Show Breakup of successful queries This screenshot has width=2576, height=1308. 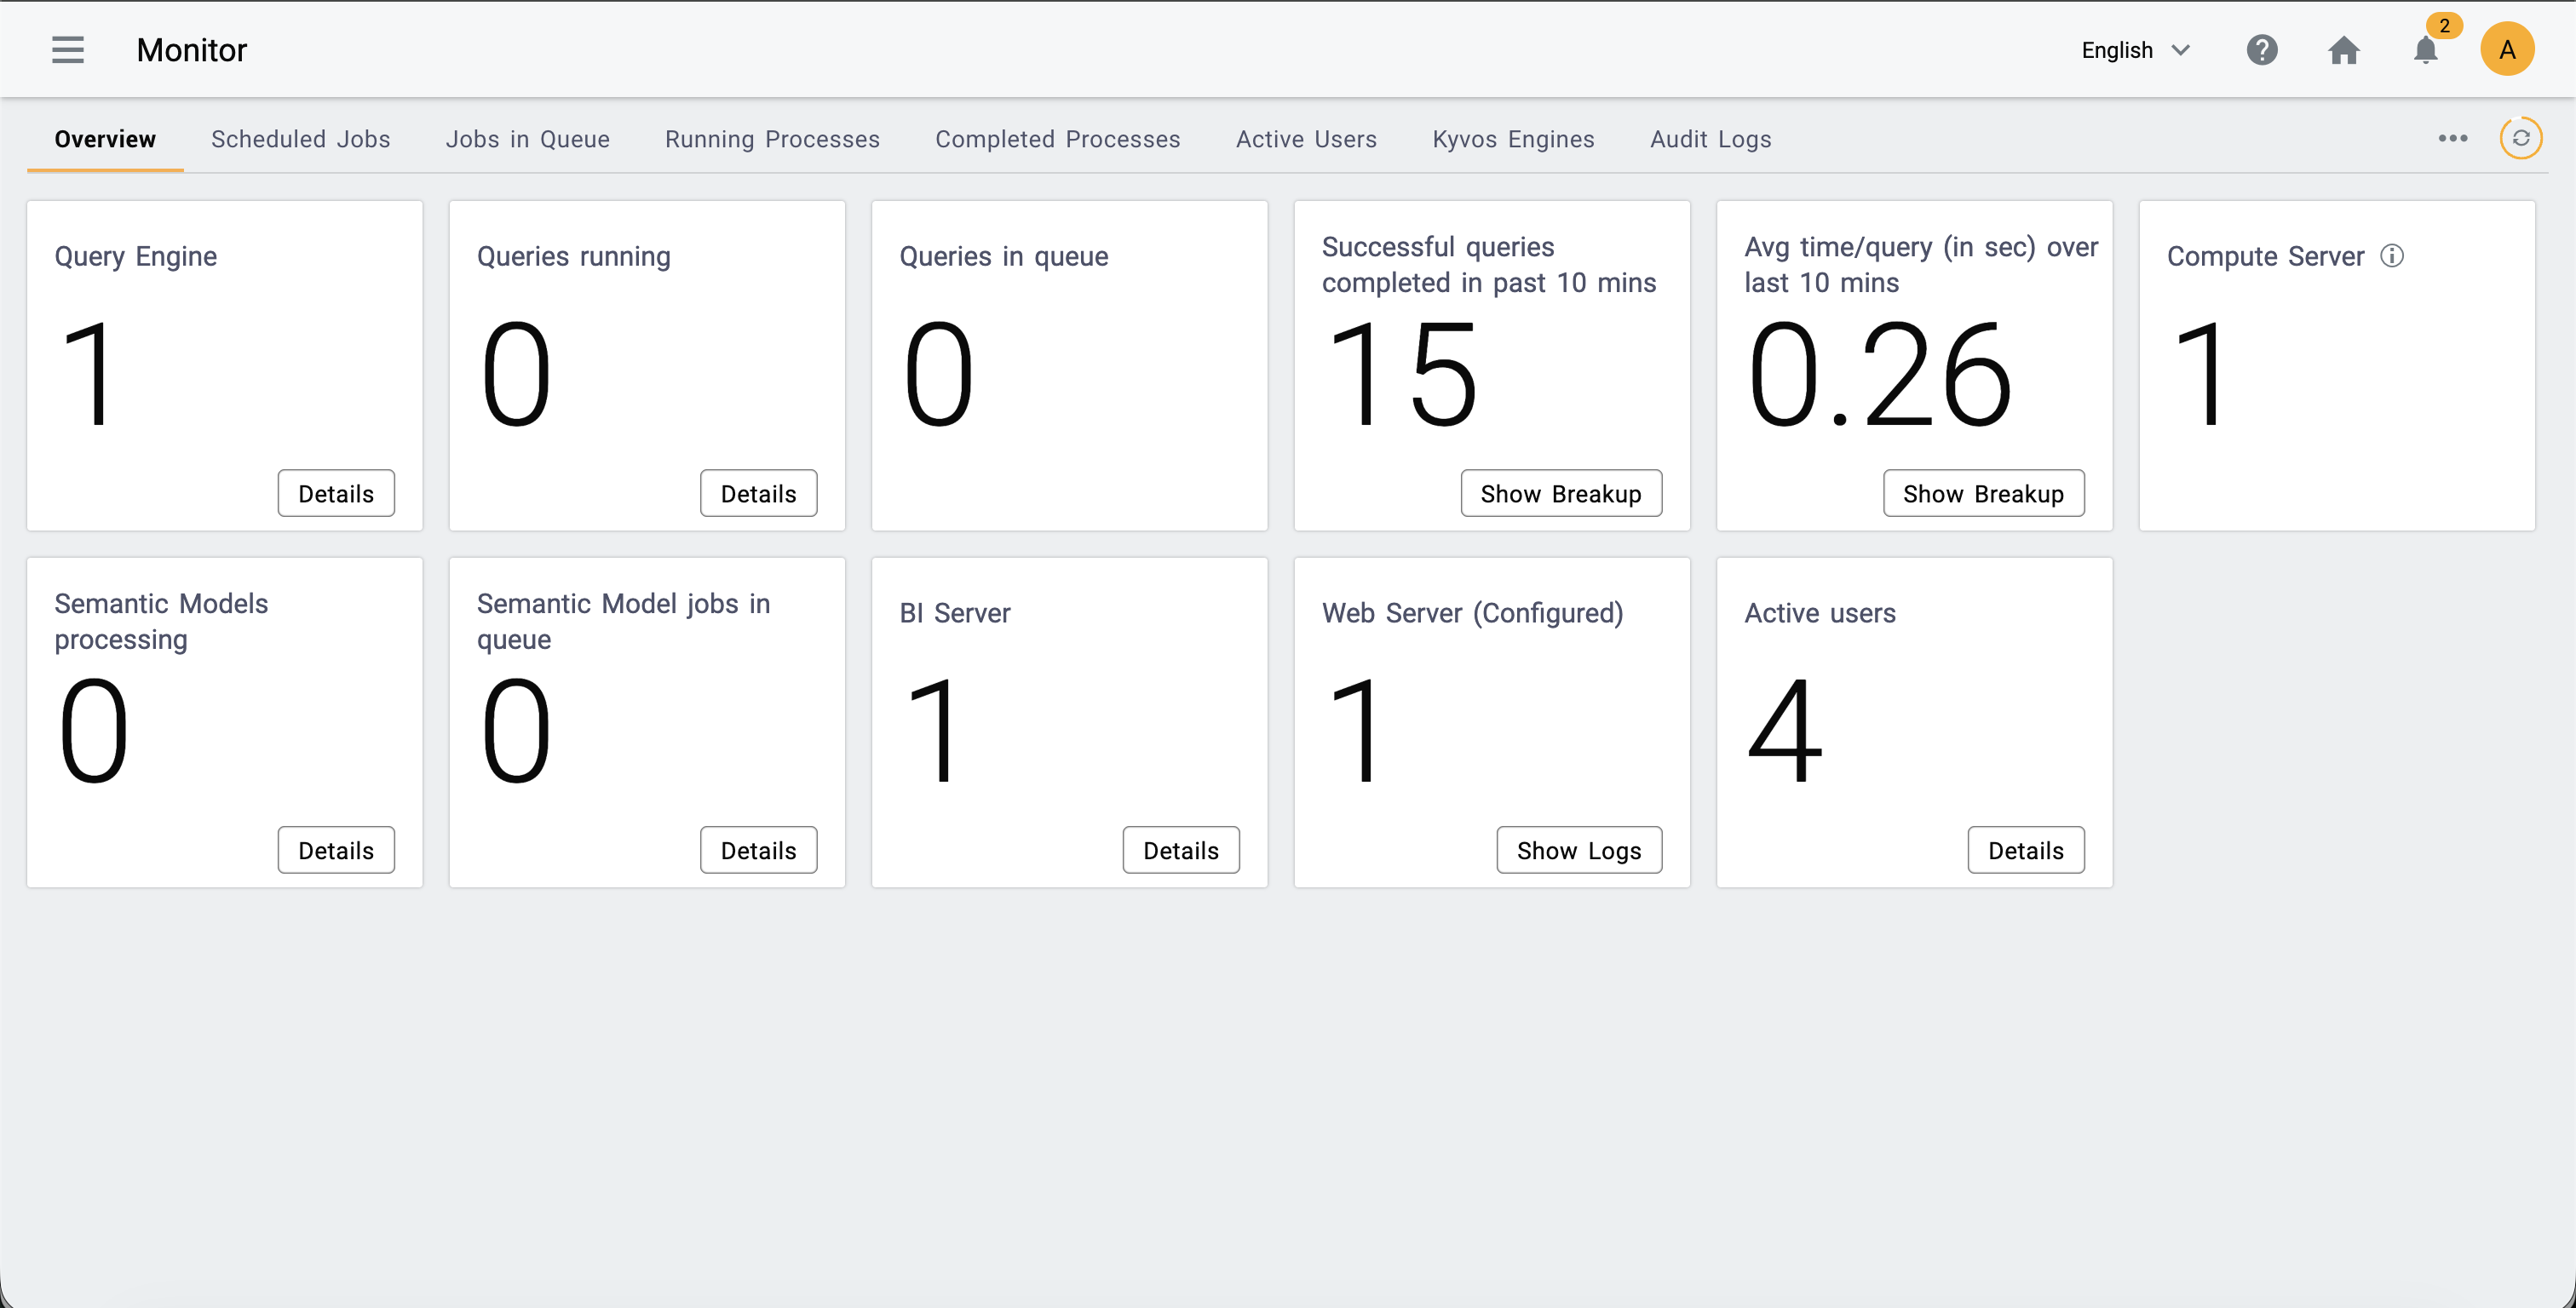click(x=1561, y=493)
